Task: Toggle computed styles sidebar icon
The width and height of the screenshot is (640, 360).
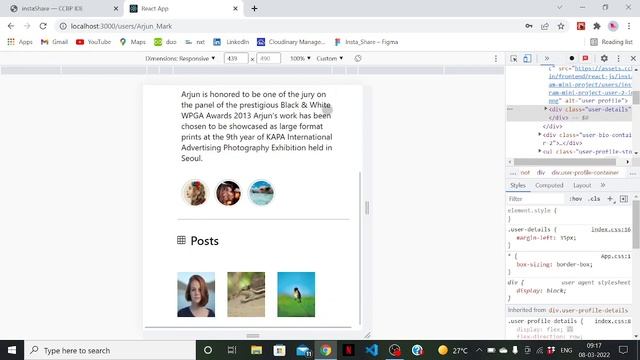Action: [624, 199]
